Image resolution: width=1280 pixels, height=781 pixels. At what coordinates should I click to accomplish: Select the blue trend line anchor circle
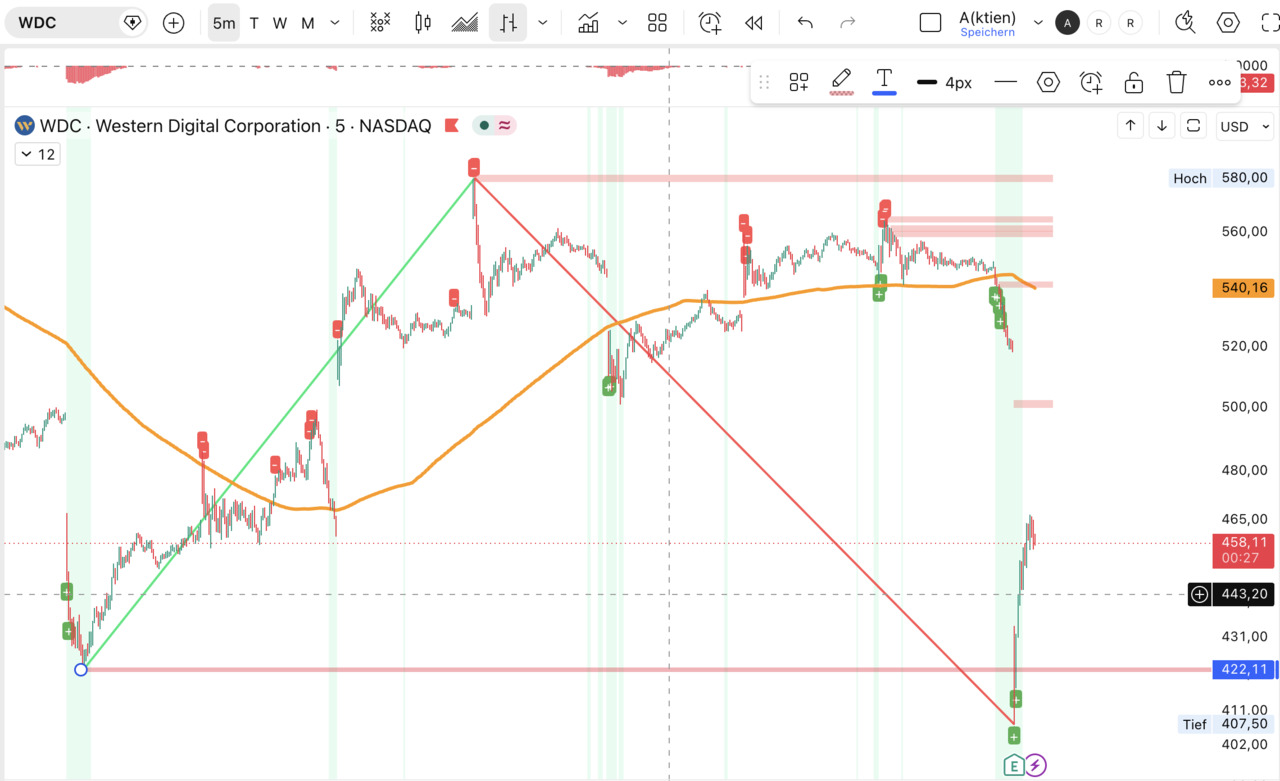(81, 669)
